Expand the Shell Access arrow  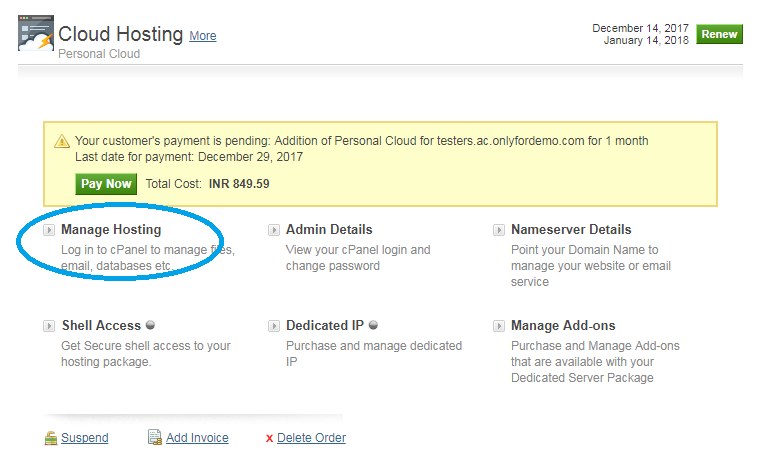49,326
